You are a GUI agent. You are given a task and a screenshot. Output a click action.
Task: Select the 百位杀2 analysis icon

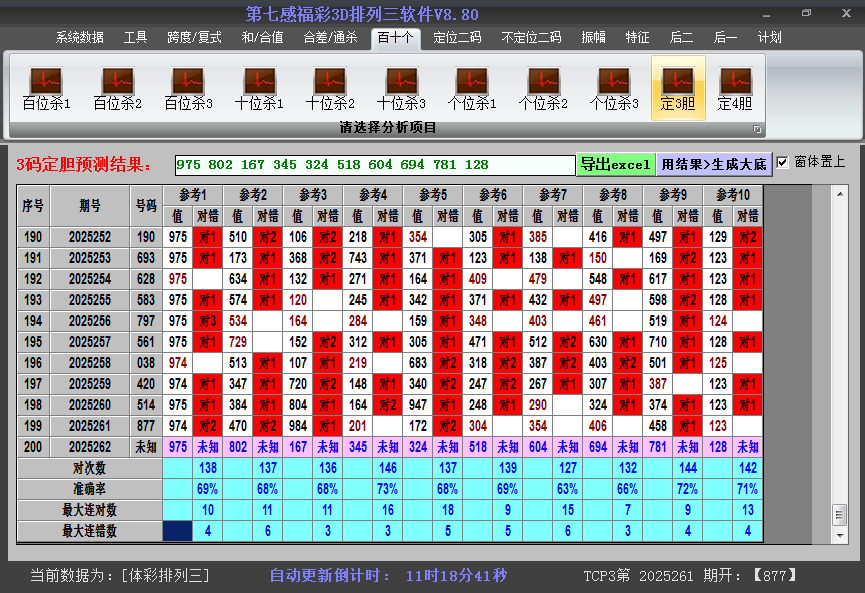(x=117, y=88)
